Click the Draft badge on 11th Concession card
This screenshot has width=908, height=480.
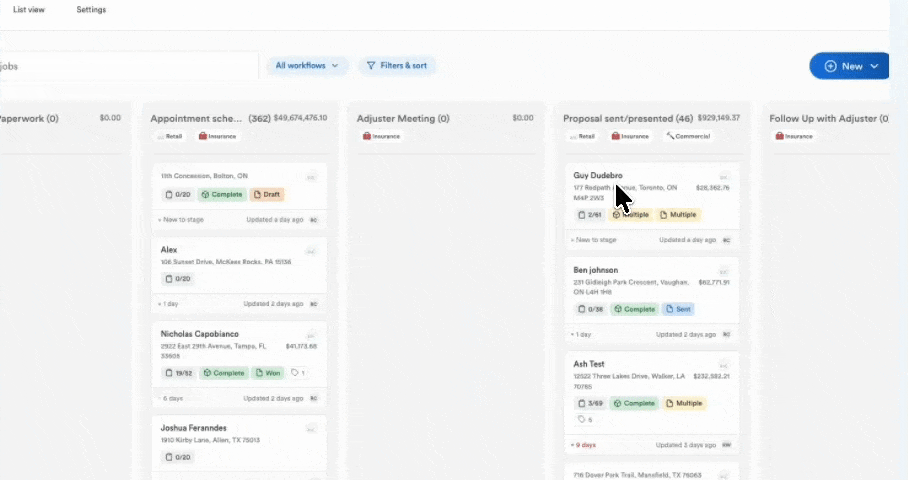tap(267, 195)
